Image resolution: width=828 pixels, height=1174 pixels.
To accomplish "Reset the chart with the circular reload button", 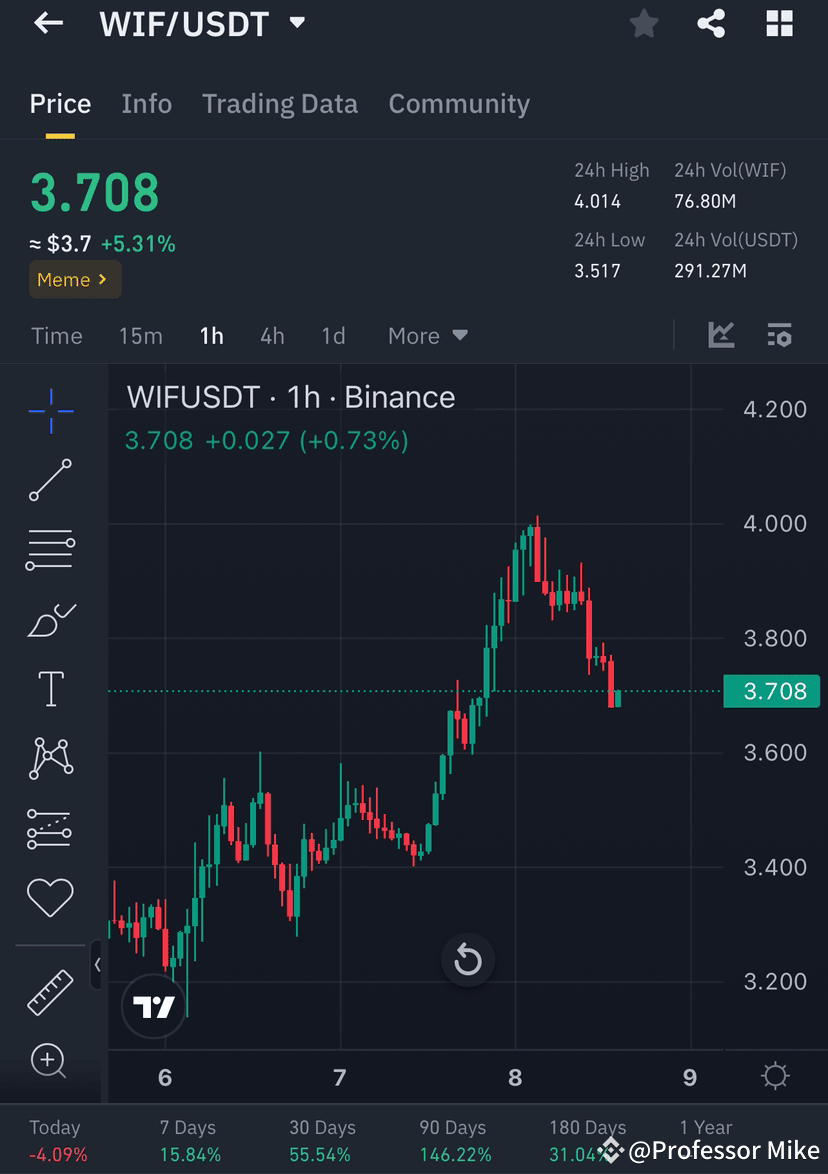I will pyautogui.click(x=468, y=960).
